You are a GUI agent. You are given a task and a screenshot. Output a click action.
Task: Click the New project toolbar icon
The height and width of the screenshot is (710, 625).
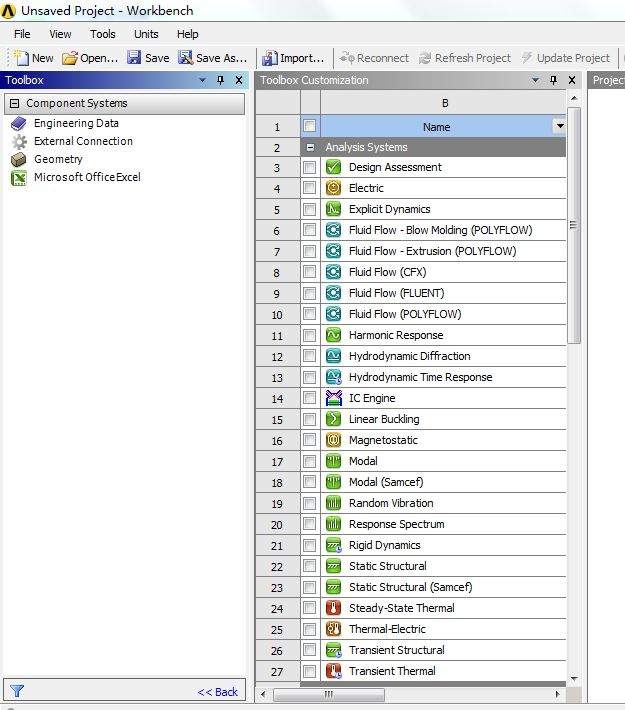pos(20,58)
